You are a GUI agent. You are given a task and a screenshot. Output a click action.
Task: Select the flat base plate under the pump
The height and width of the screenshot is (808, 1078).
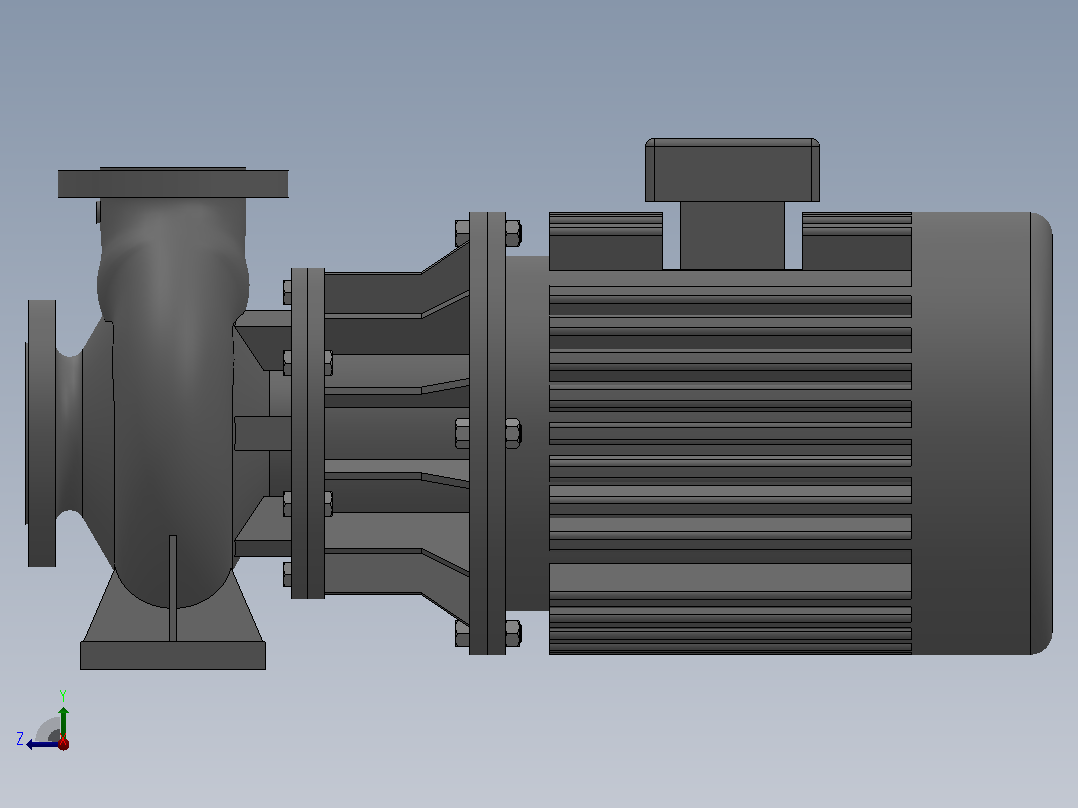point(173,655)
